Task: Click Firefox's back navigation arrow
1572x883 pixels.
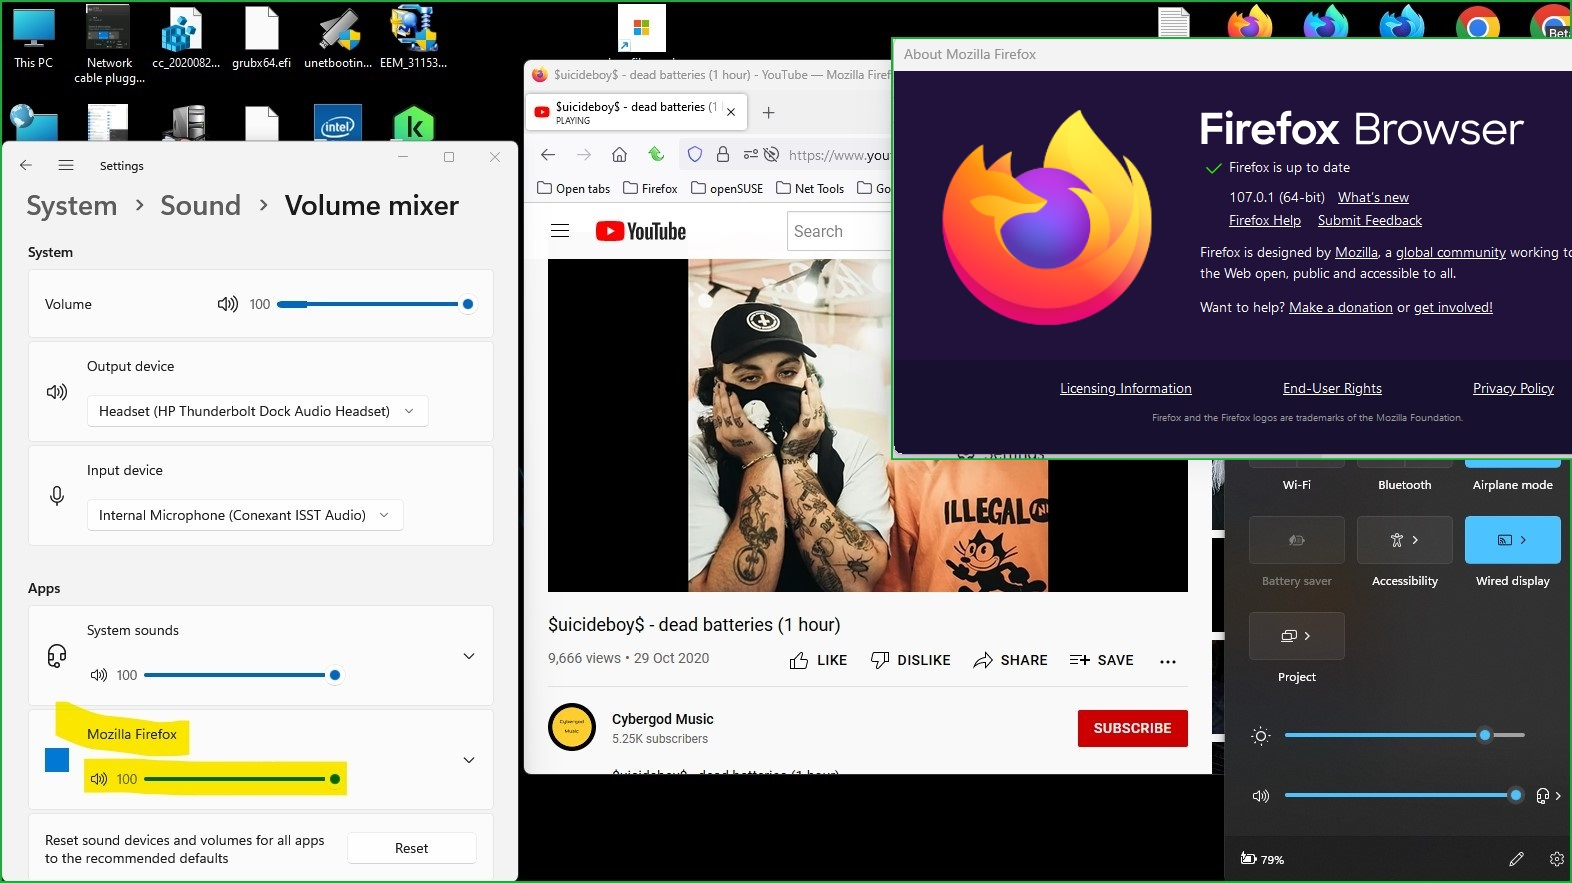Action: pyautogui.click(x=548, y=154)
